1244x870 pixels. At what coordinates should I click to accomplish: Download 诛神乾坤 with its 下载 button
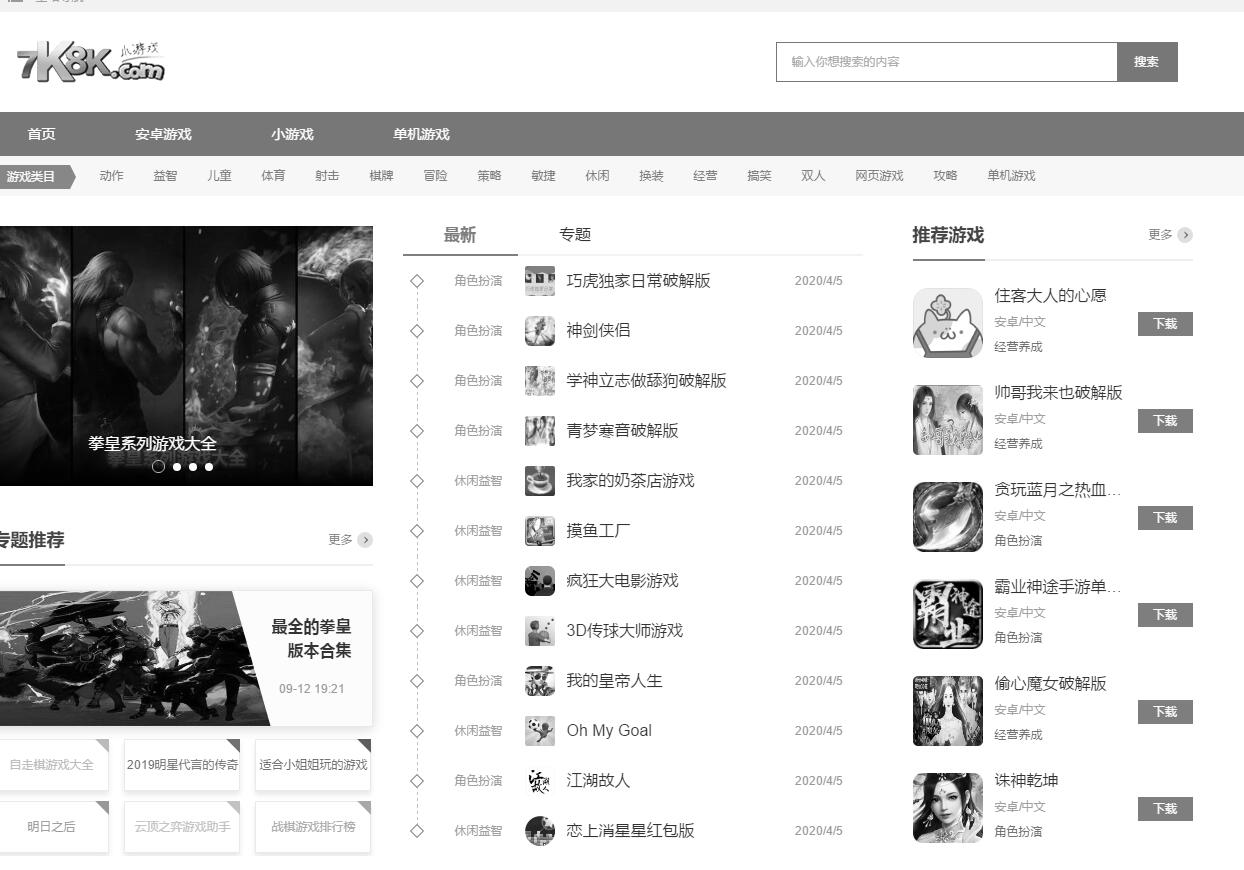coord(1165,809)
